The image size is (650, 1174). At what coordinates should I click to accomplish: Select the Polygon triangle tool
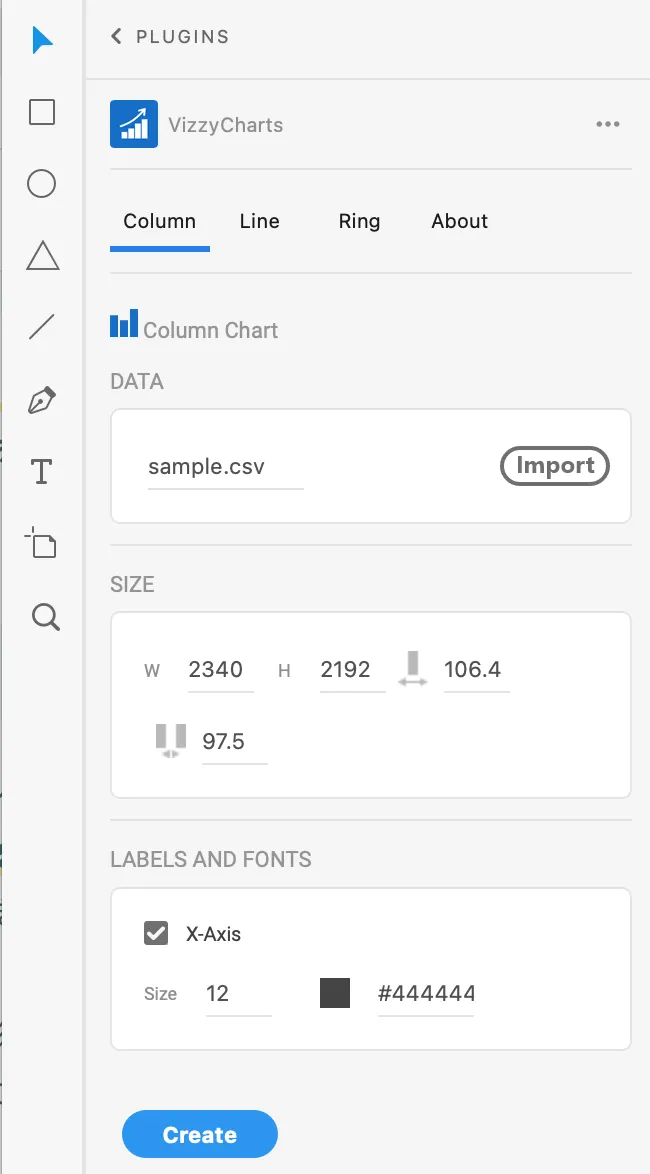[x=43, y=255]
